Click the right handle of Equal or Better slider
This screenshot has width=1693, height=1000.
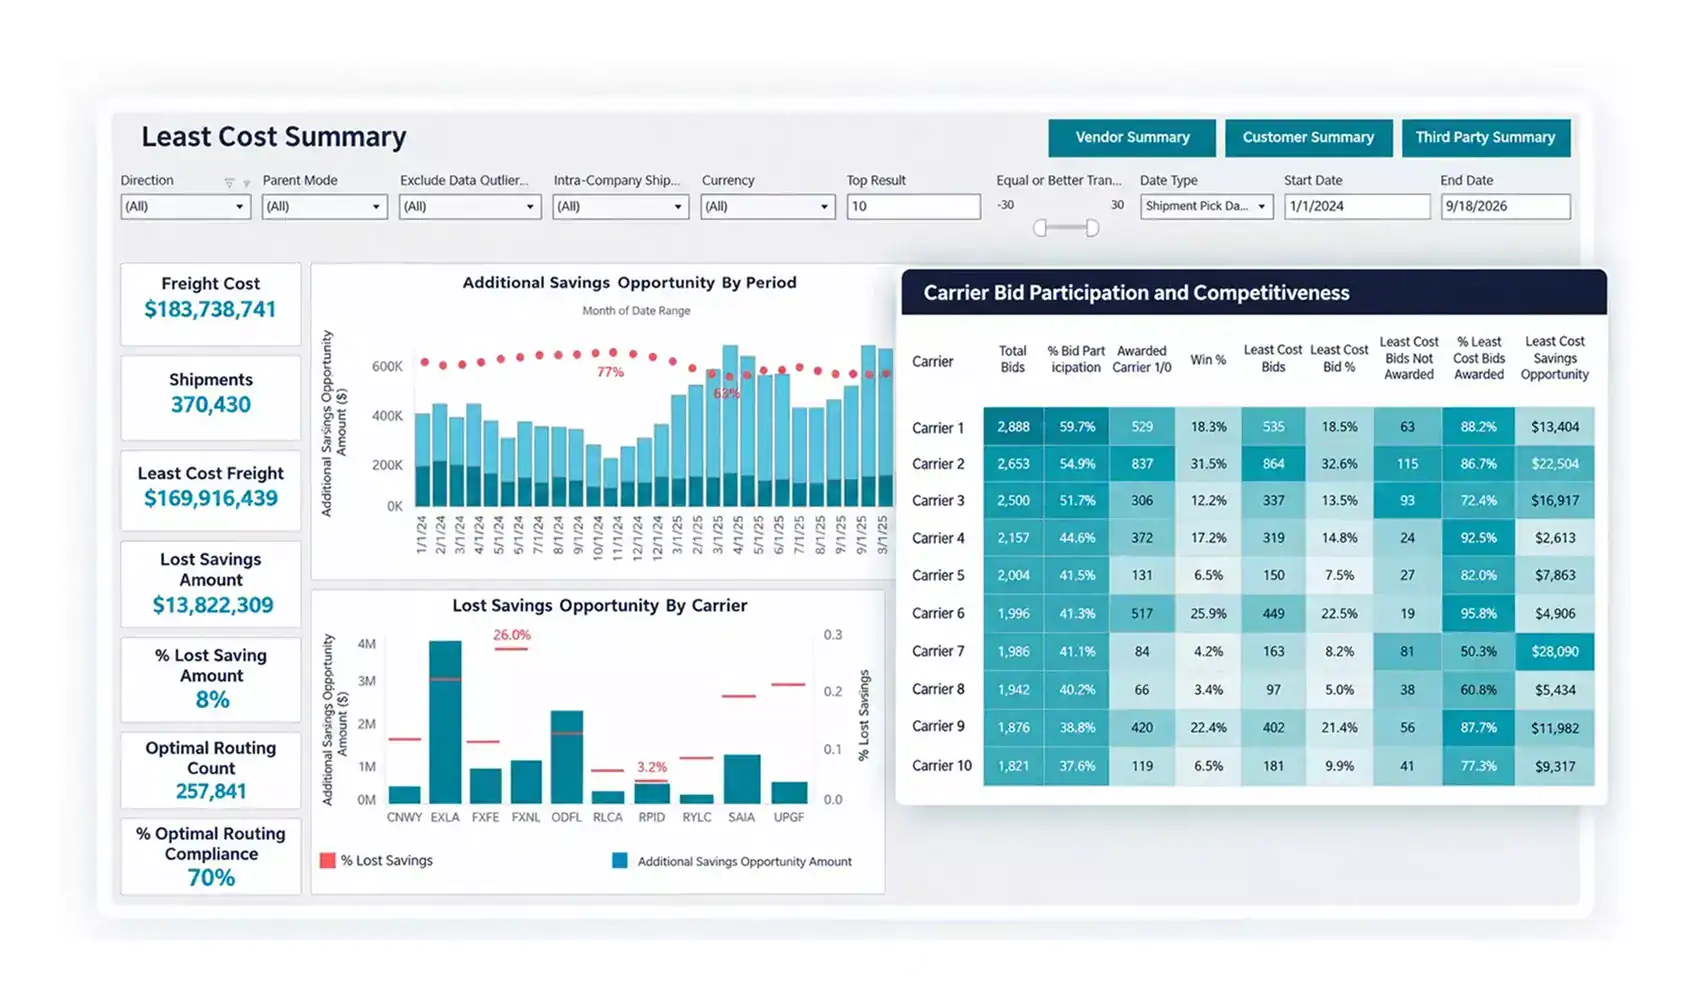click(x=1092, y=228)
